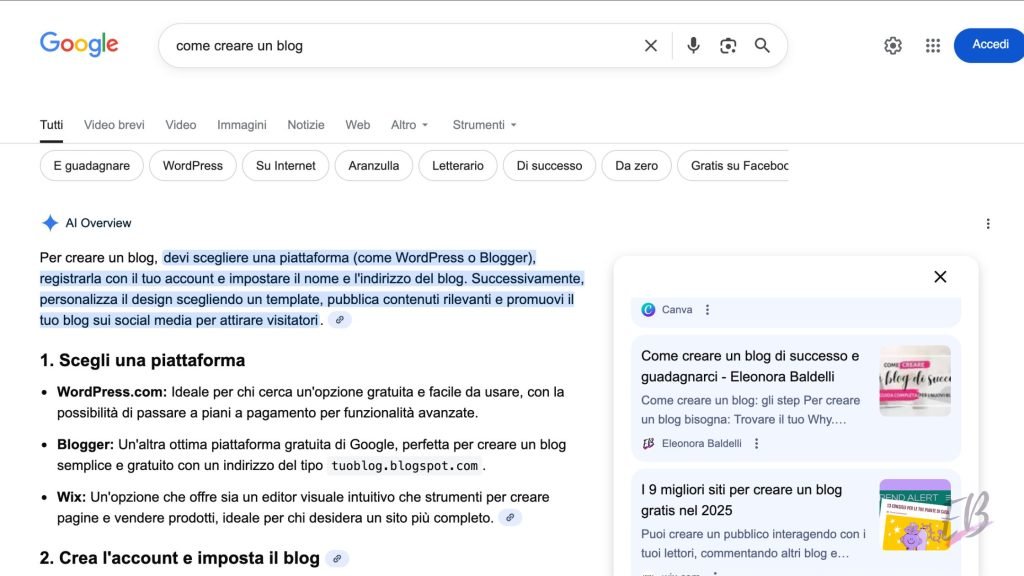Open three-dot menu next to Eleonora Baldelli
This screenshot has width=1024, height=576.
pos(756,443)
